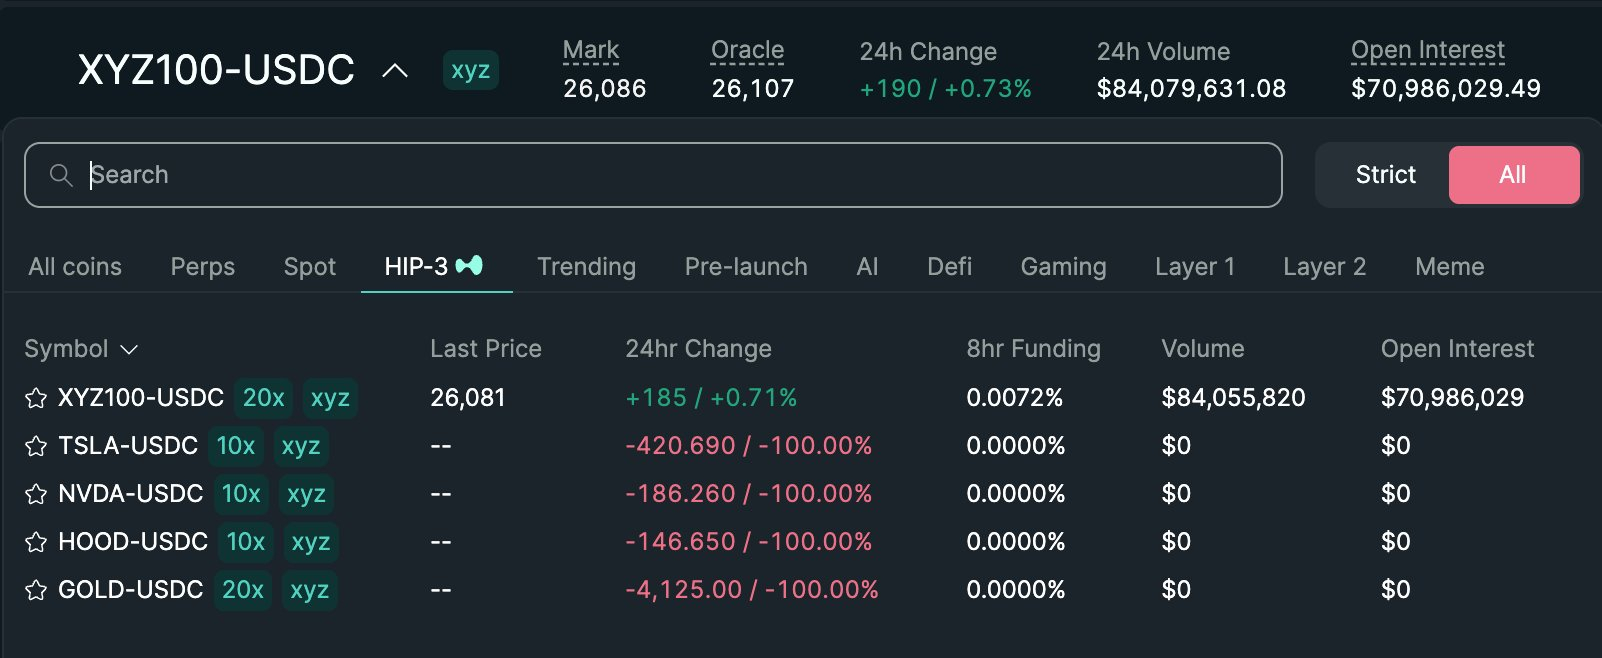Click the Open Interest column header
Screen dimensions: 1602x658
(1457, 349)
